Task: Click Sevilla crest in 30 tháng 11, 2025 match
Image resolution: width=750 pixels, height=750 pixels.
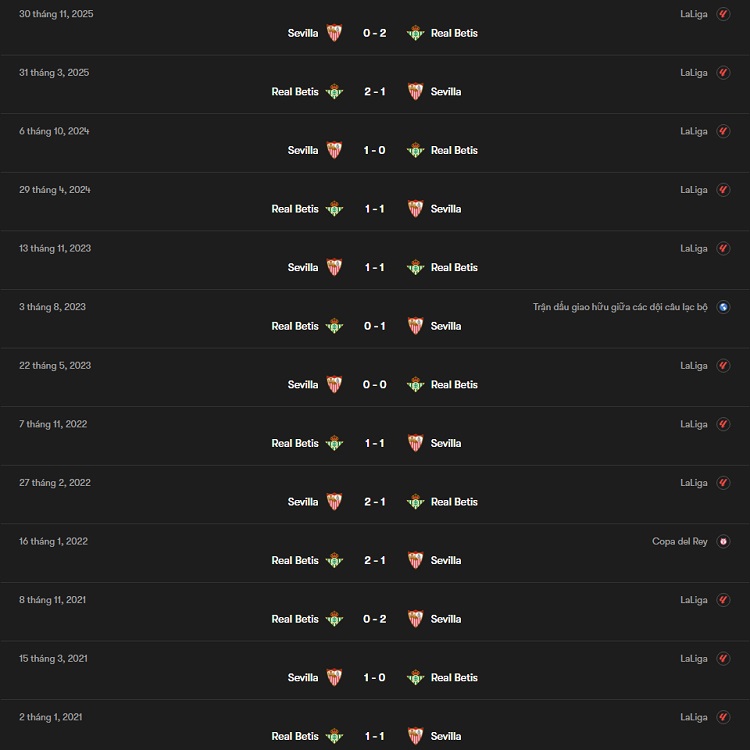Action: click(x=334, y=33)
